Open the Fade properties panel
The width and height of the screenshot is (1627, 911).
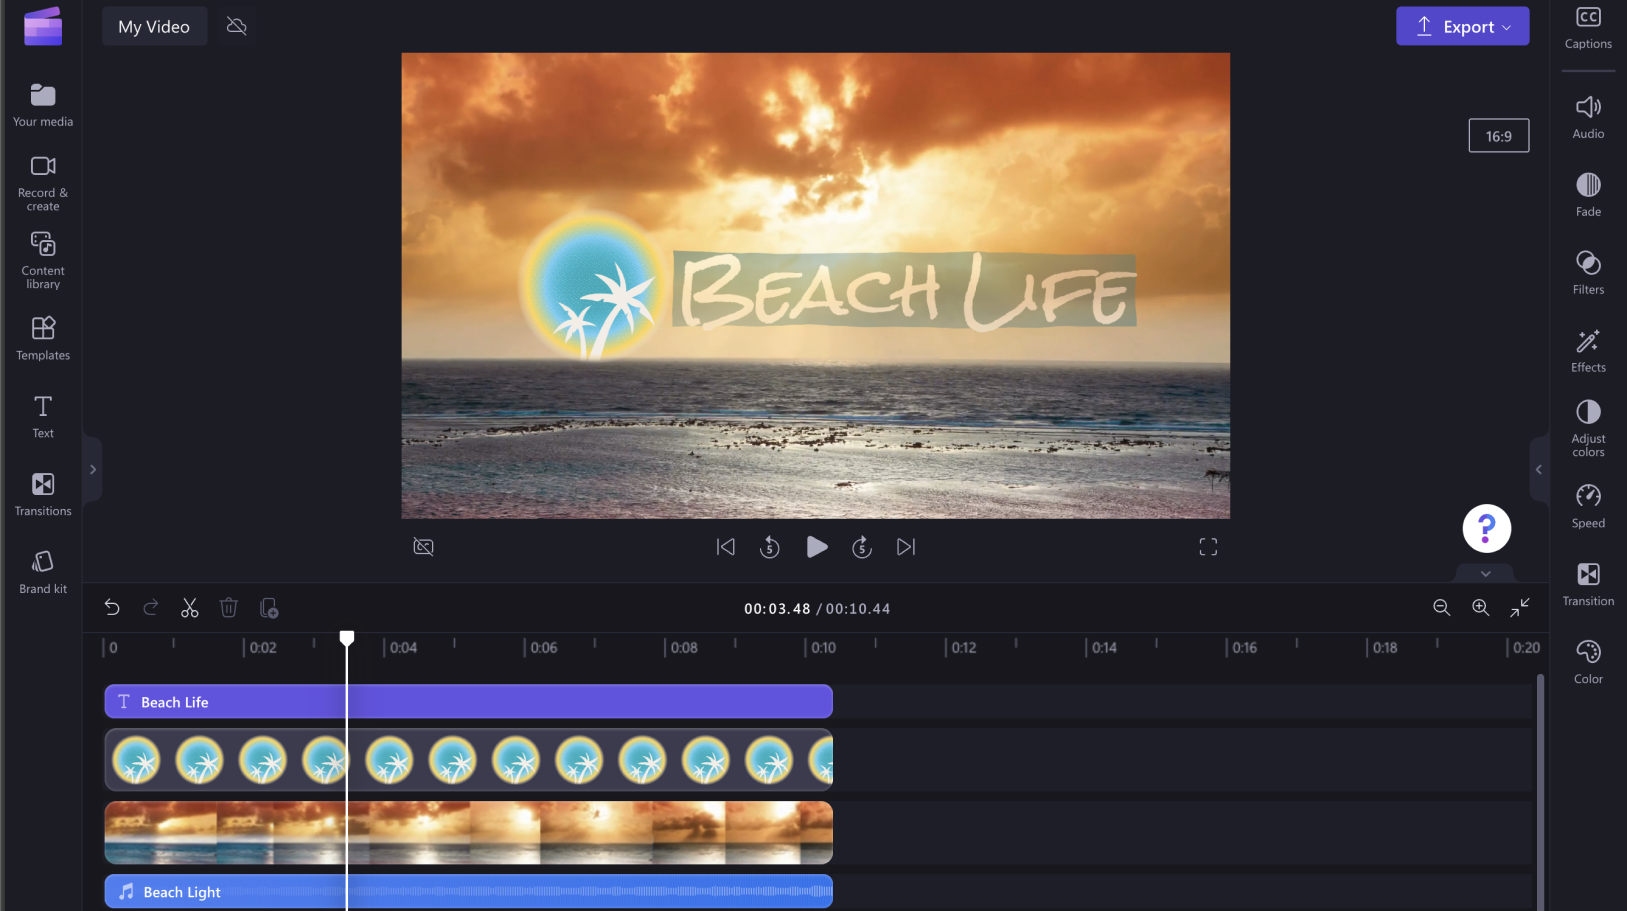(x=1588, y=195)
